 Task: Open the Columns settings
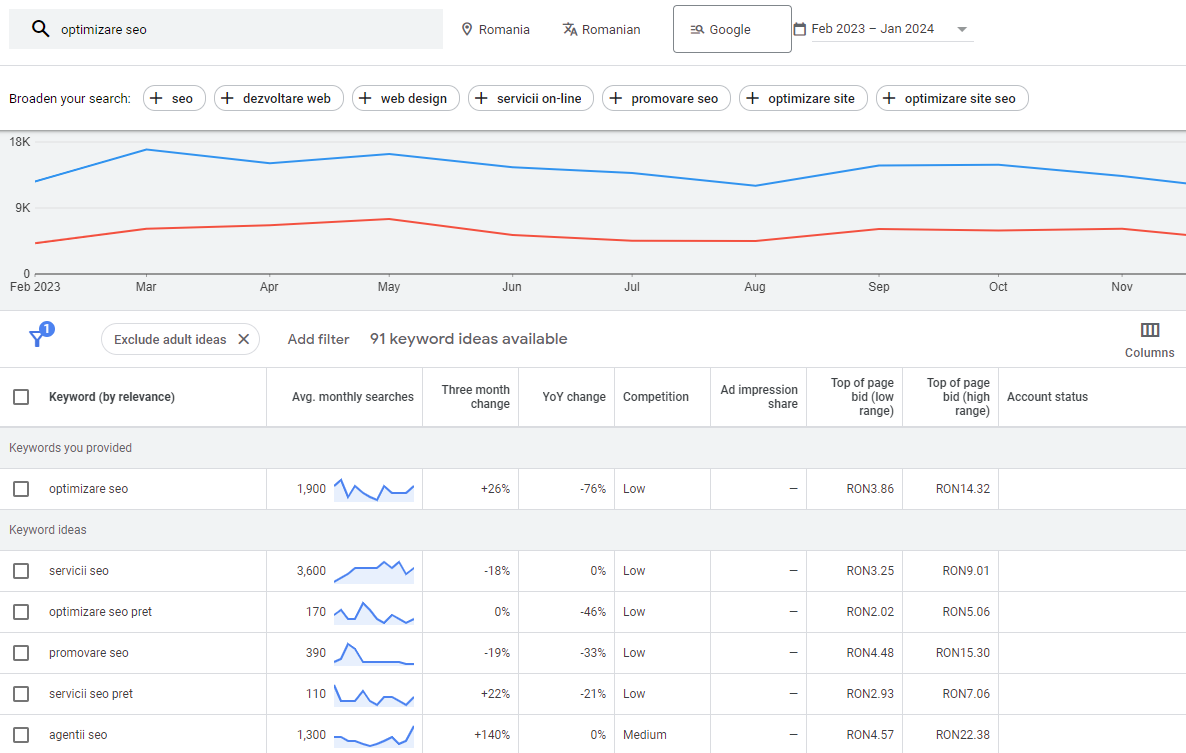coord(1149,340)
